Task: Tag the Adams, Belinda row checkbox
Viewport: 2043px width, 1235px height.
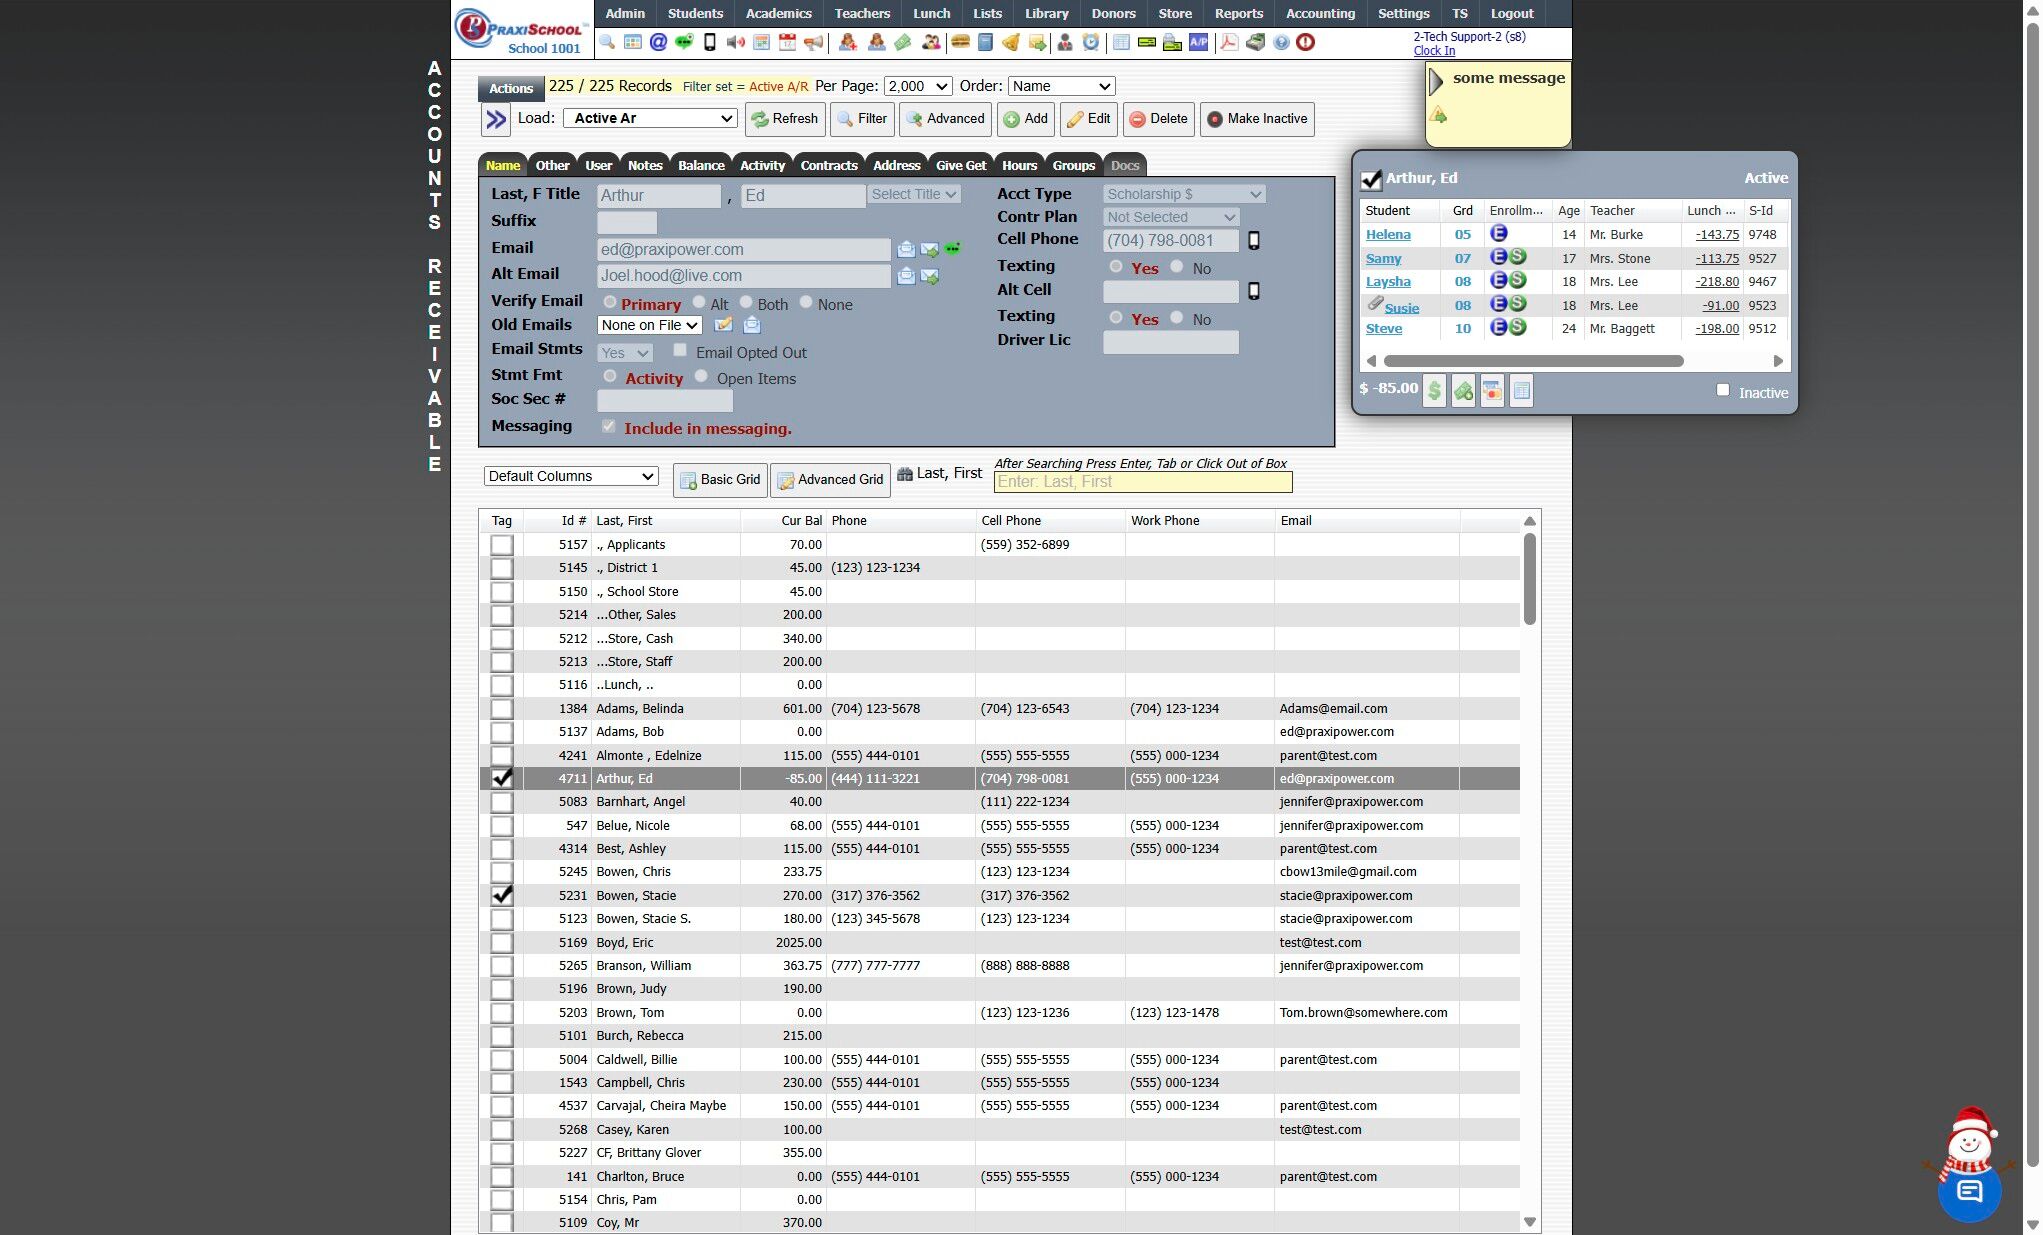Action: tap(502, 709)
